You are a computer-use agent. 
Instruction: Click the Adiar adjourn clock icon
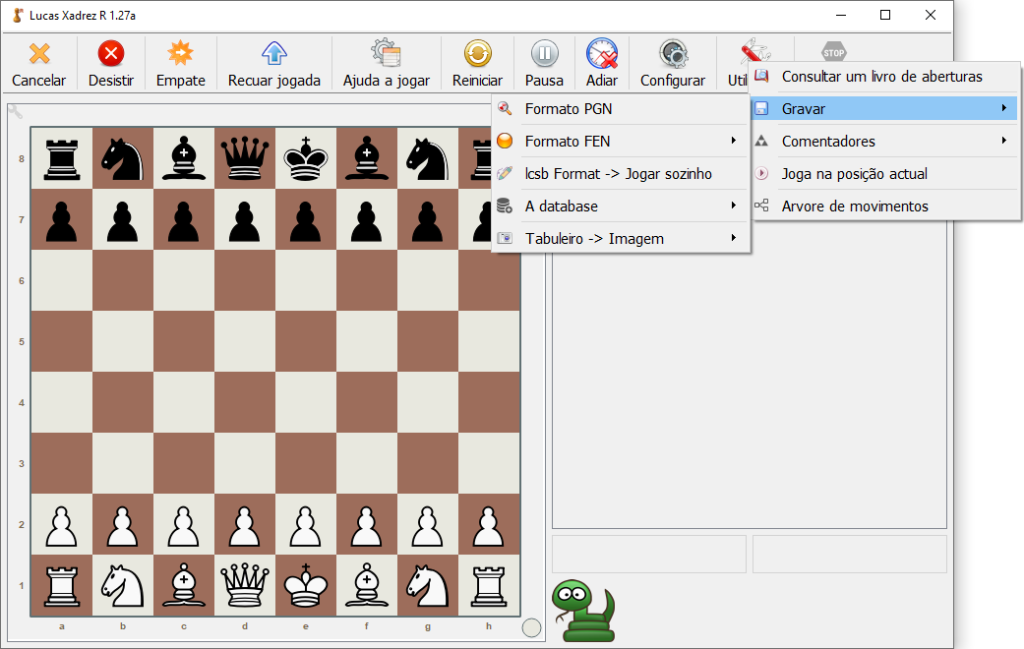601,51
